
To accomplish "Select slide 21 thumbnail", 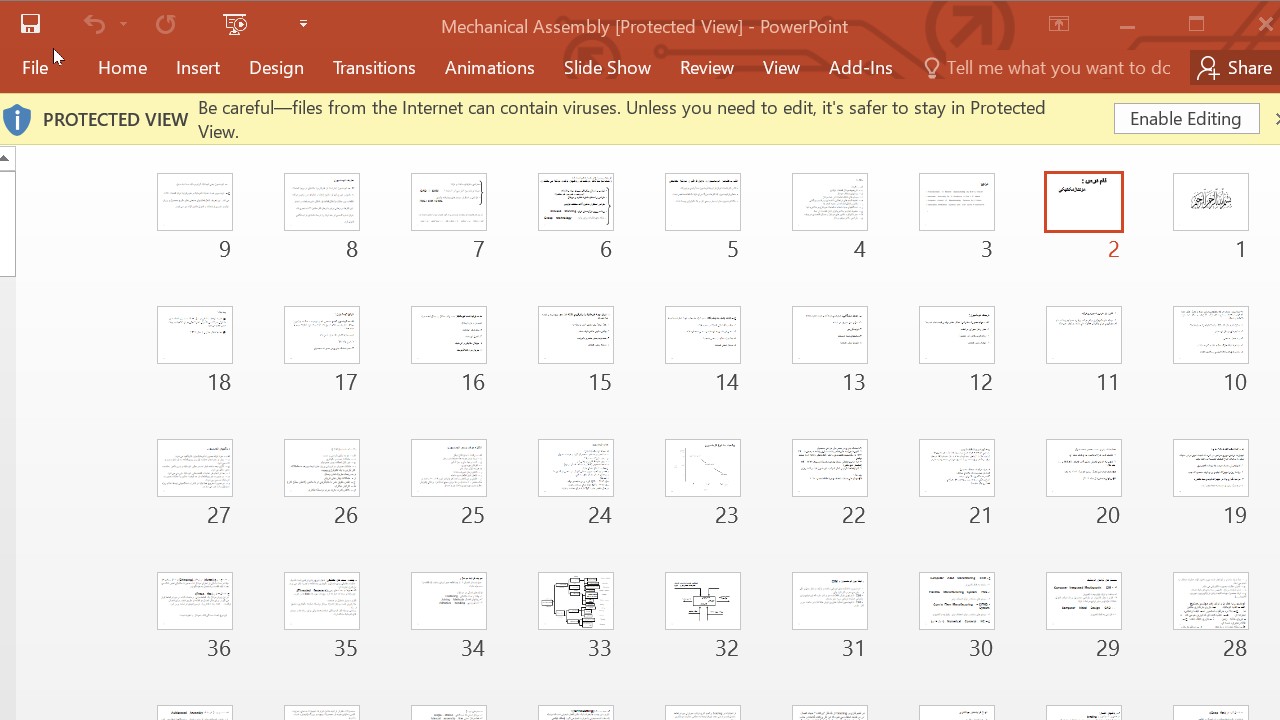I will [956, 468].
